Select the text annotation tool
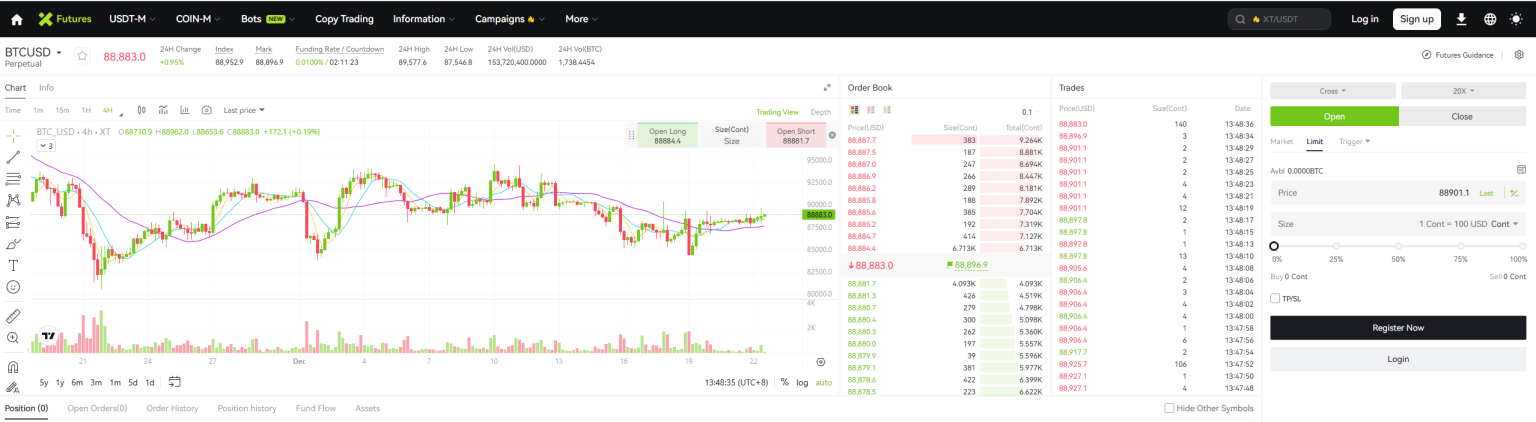The height and width of the screenshot is (422, 1536). 13,265
